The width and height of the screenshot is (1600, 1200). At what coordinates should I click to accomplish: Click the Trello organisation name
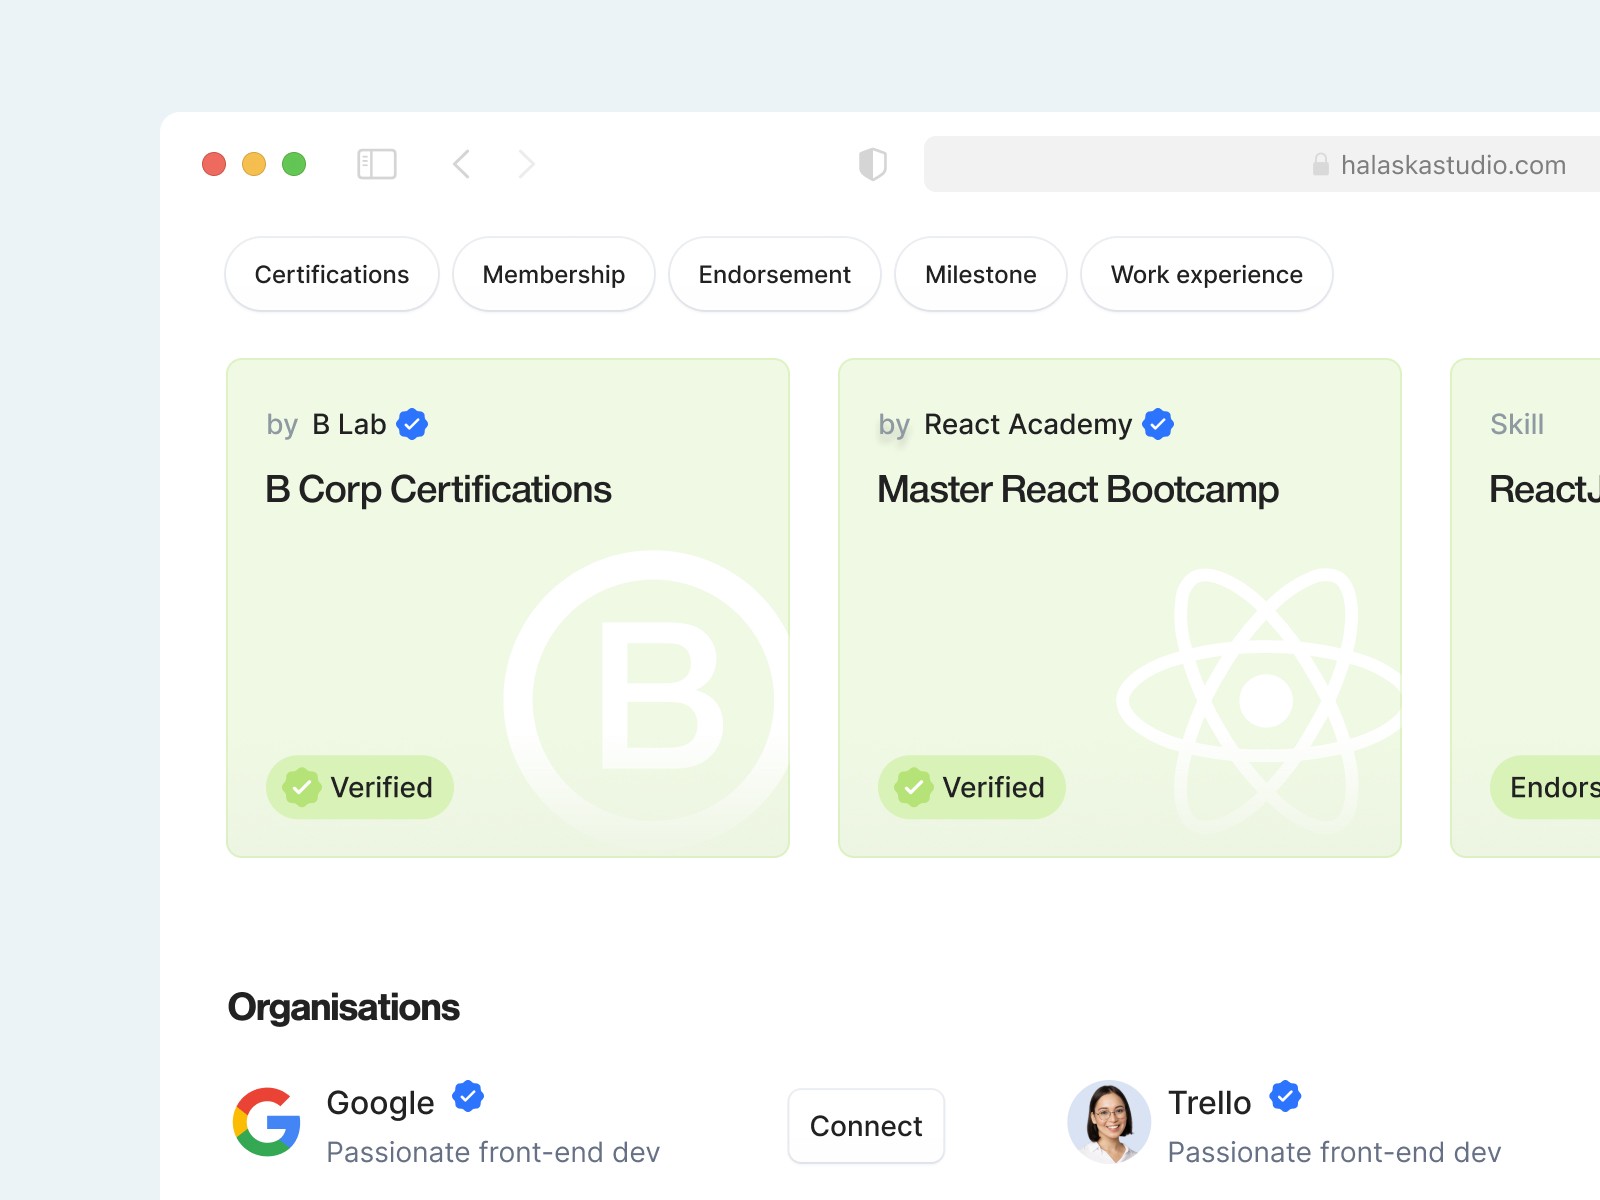point(1209,1102)
